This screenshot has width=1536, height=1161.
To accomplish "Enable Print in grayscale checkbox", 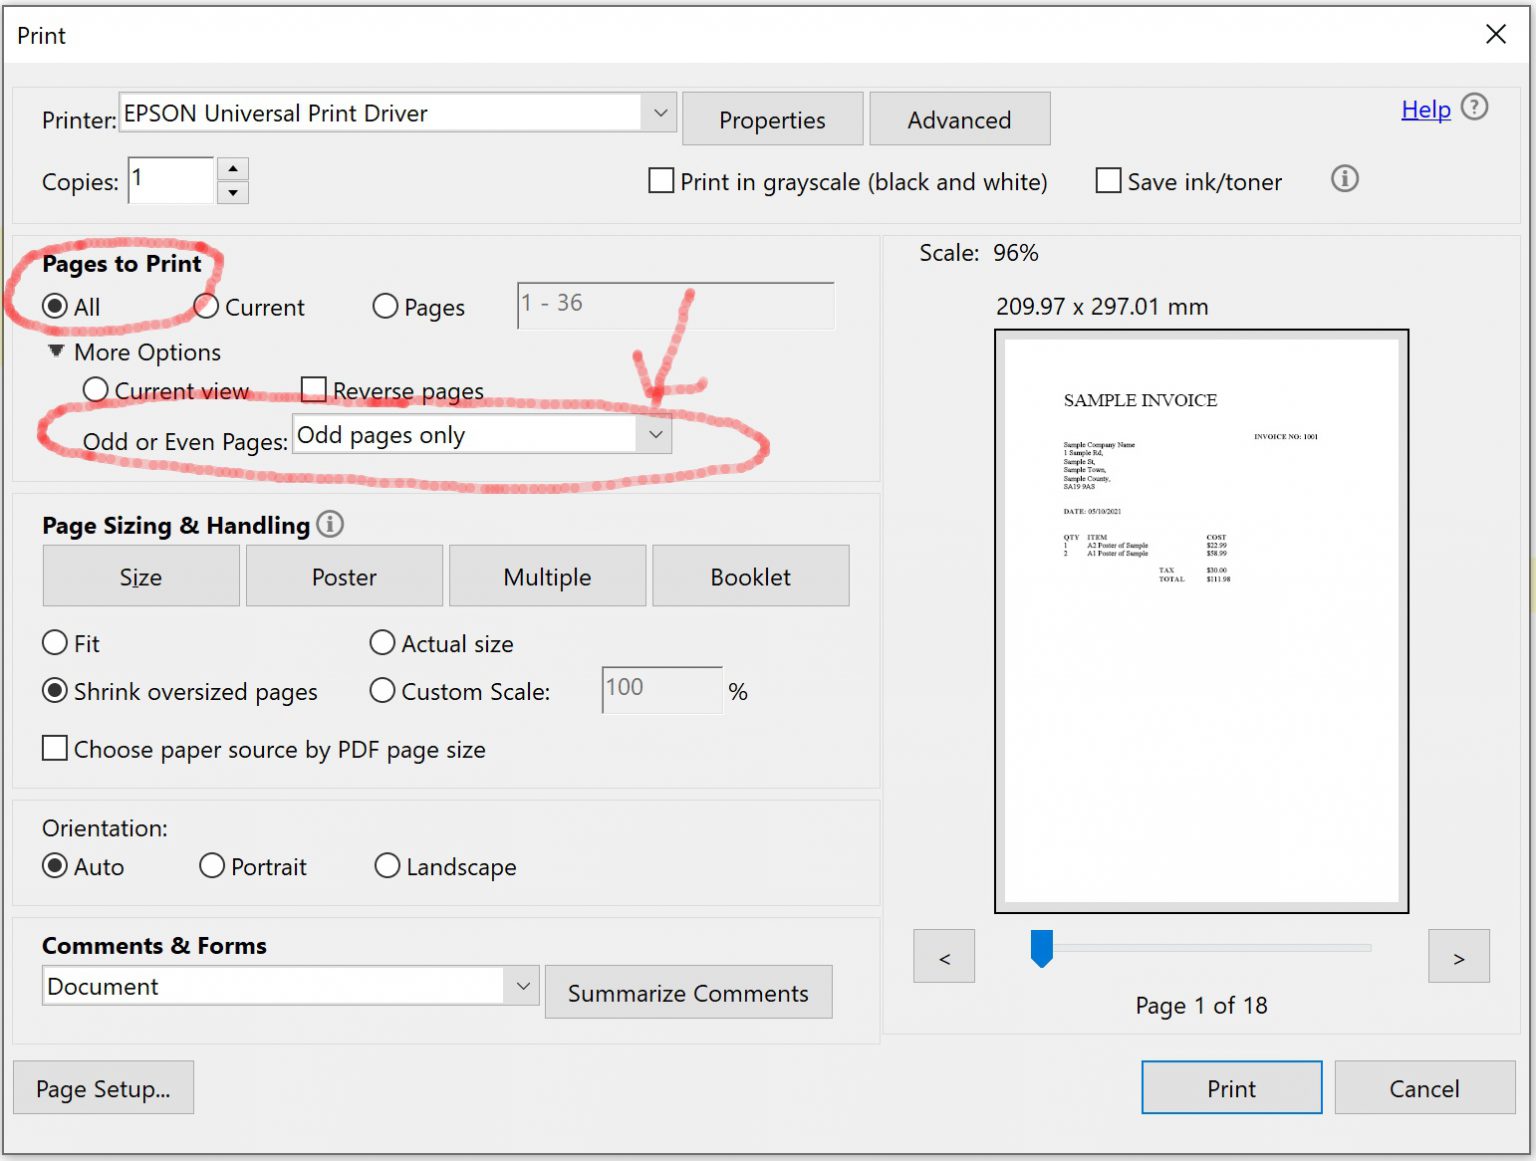I will coord(660,181).
